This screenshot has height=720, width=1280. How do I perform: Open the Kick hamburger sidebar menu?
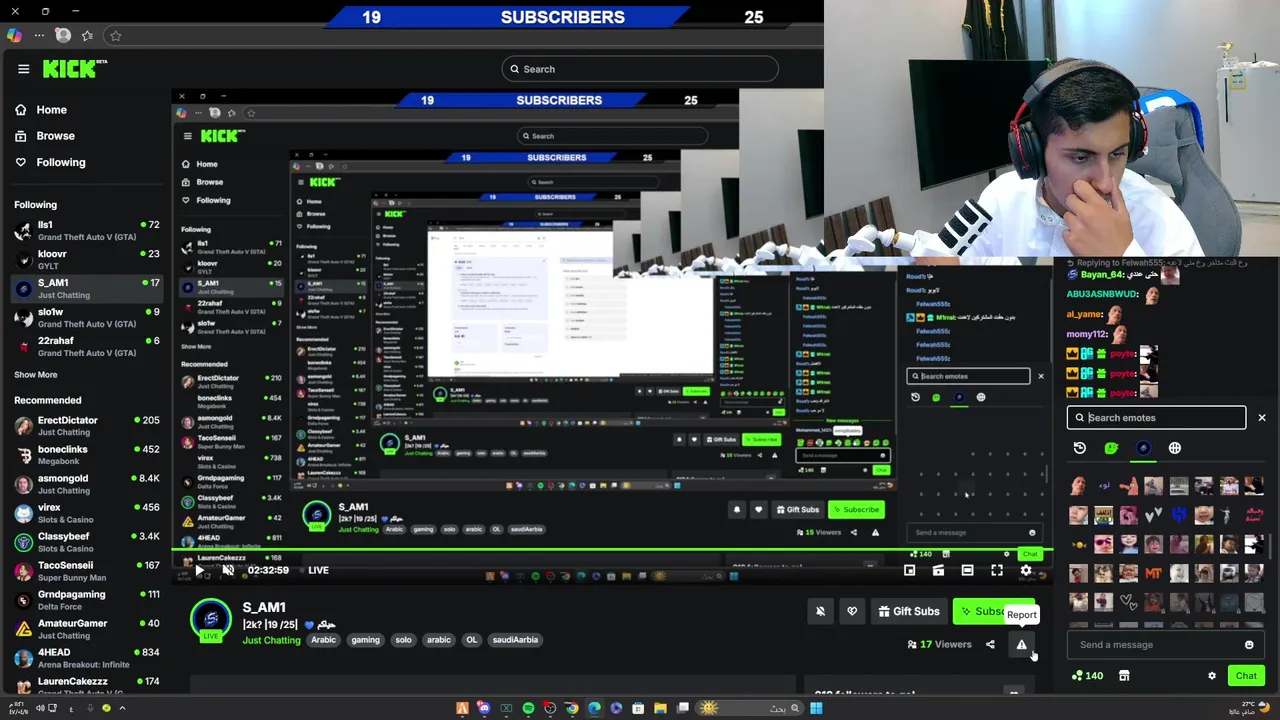click(x=23, y=69)
